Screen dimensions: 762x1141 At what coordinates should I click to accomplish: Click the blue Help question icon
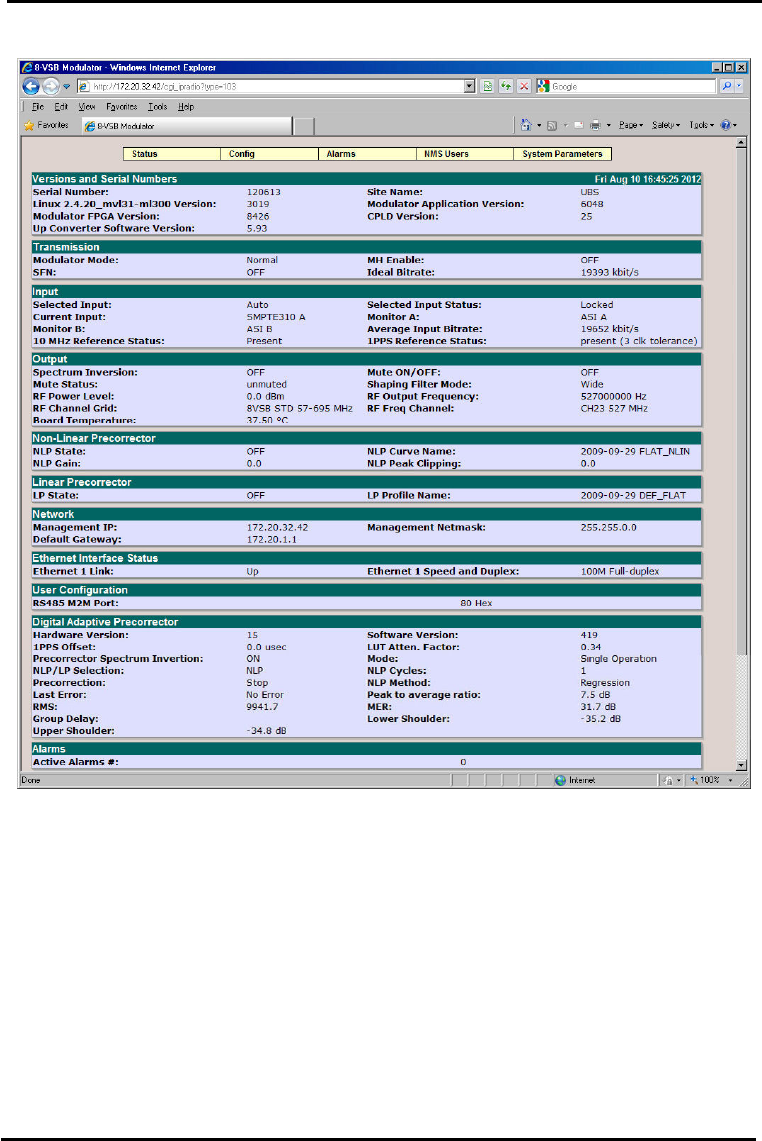tap(726, 125)
